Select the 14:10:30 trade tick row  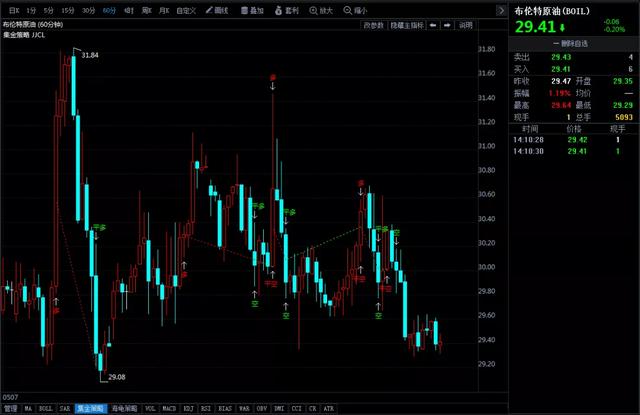573,151
